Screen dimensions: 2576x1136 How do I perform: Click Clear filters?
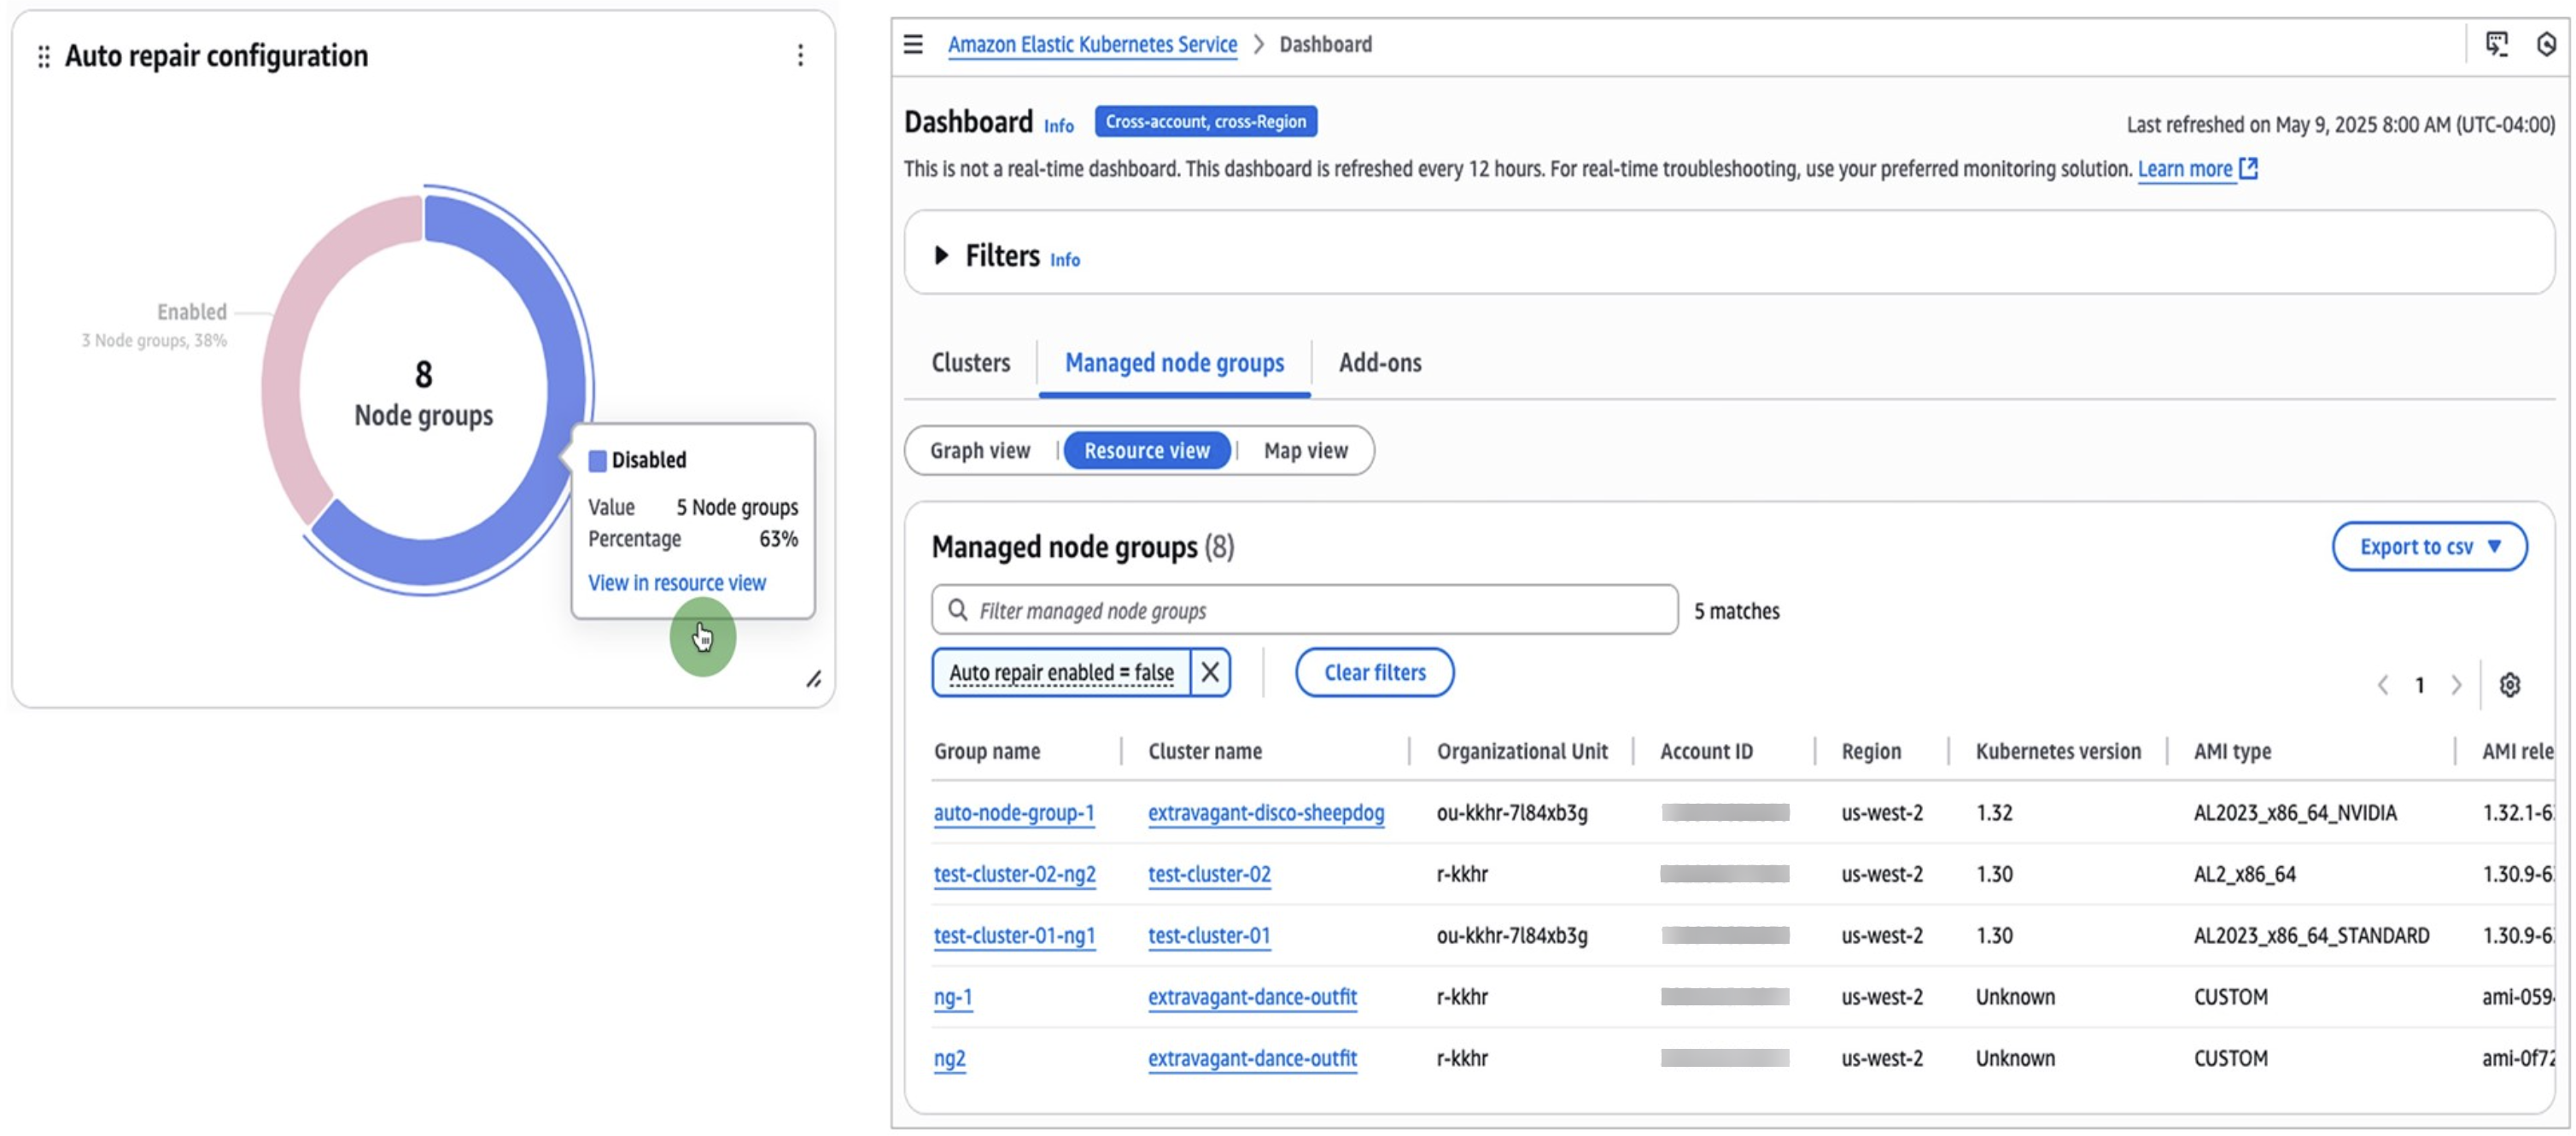1374,672
